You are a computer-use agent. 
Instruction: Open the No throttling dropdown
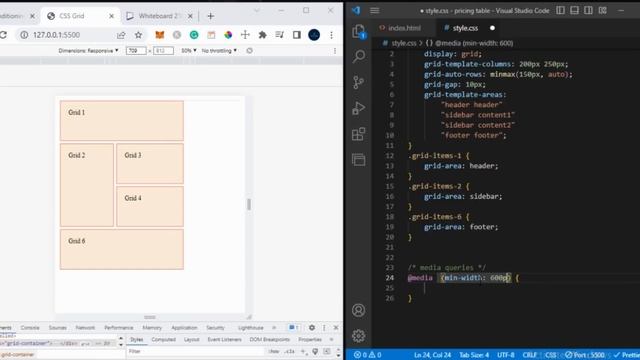(219, 51)
